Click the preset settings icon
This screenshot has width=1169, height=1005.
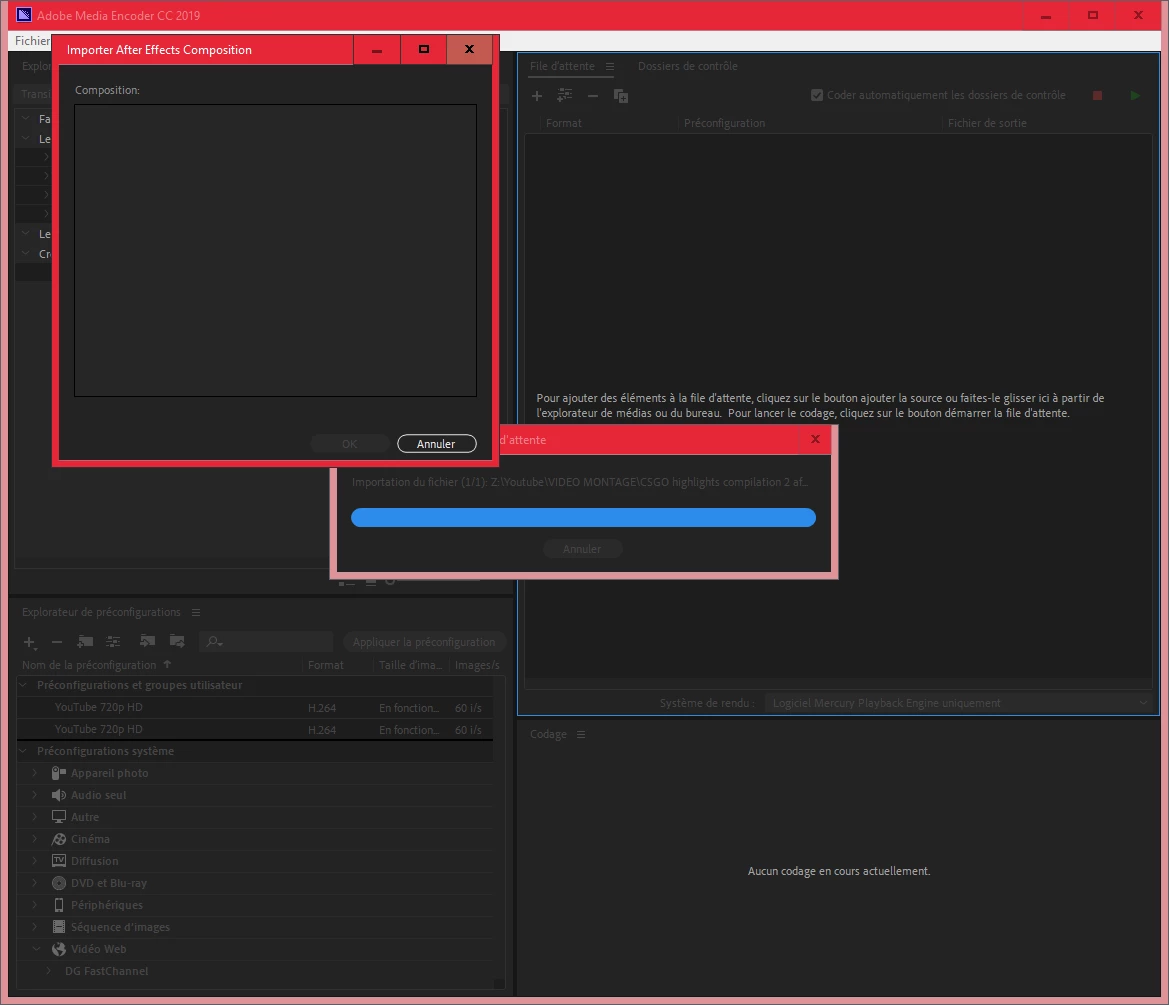point(113,641)
